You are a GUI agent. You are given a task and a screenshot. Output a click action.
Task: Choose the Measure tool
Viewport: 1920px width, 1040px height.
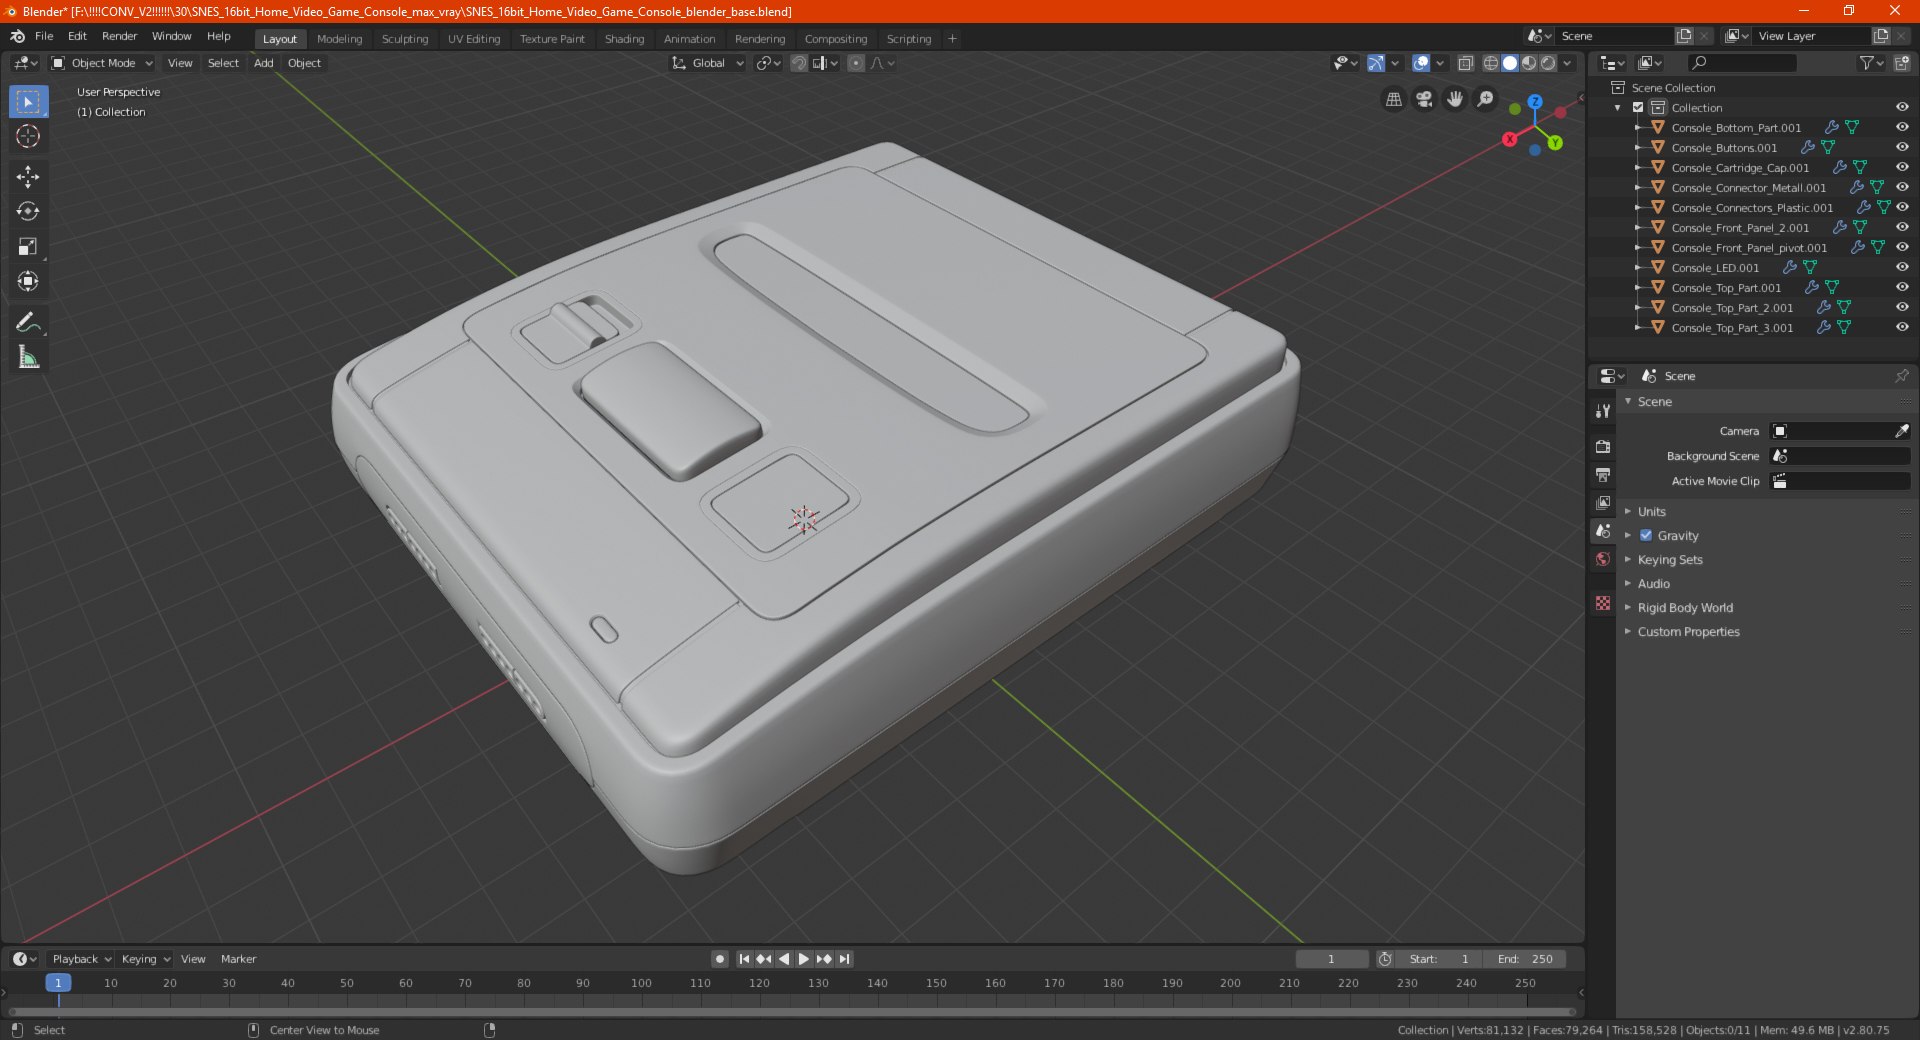28,357
